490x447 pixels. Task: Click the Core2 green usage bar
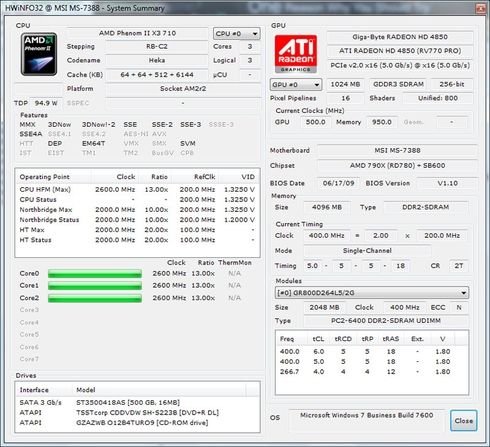point(95,298)
